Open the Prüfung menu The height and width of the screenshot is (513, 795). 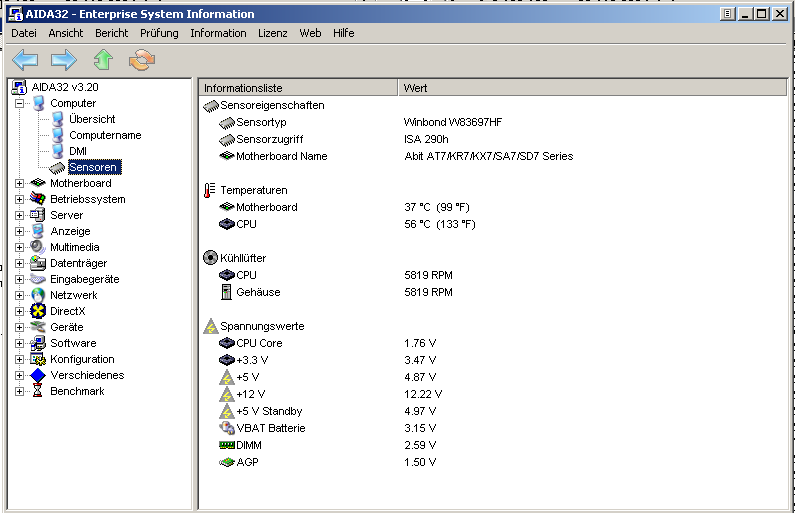(x=159, y=33)
